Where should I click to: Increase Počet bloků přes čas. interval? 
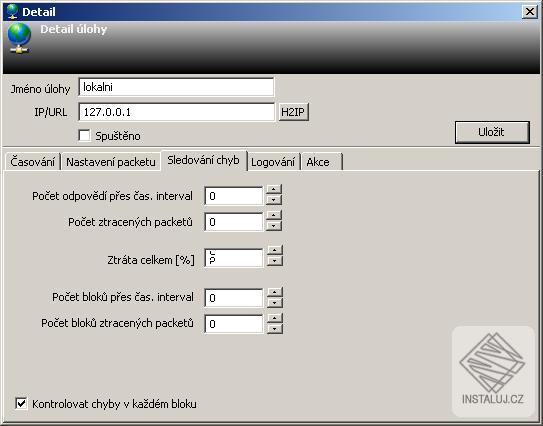[275, 292]
